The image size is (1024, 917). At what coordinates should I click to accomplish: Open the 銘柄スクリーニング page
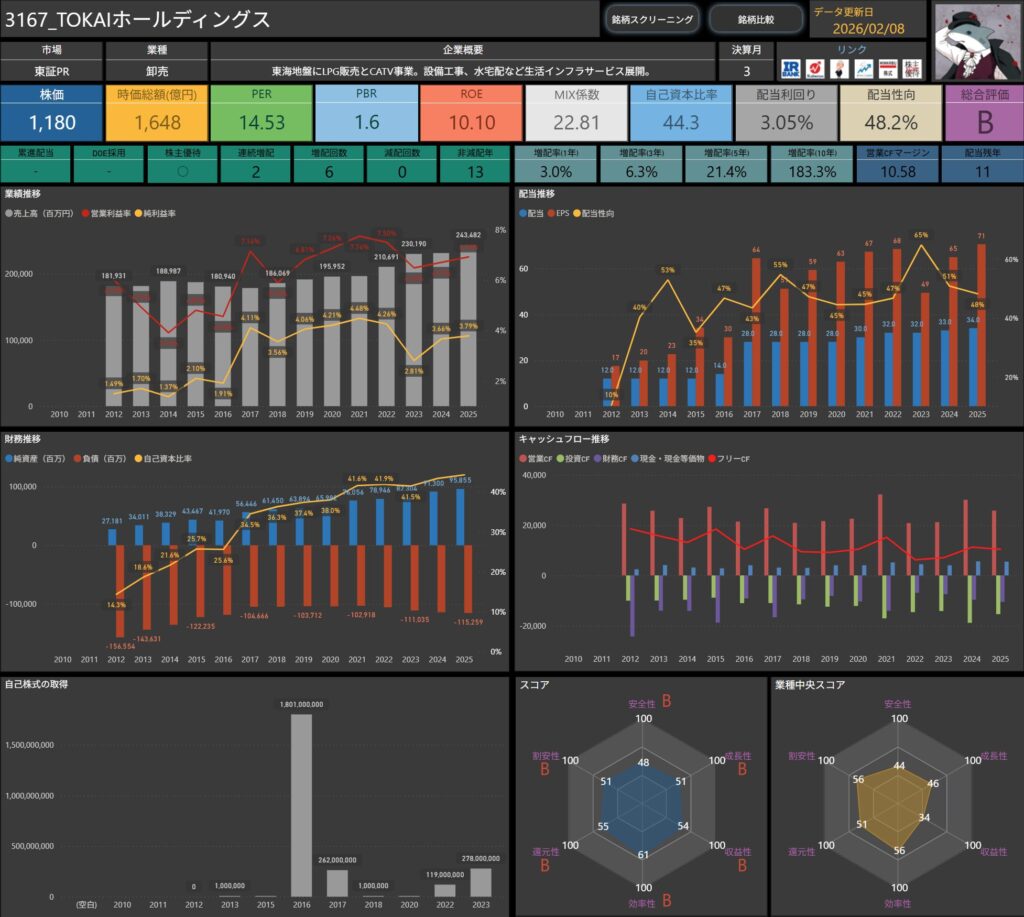(652, 19)
